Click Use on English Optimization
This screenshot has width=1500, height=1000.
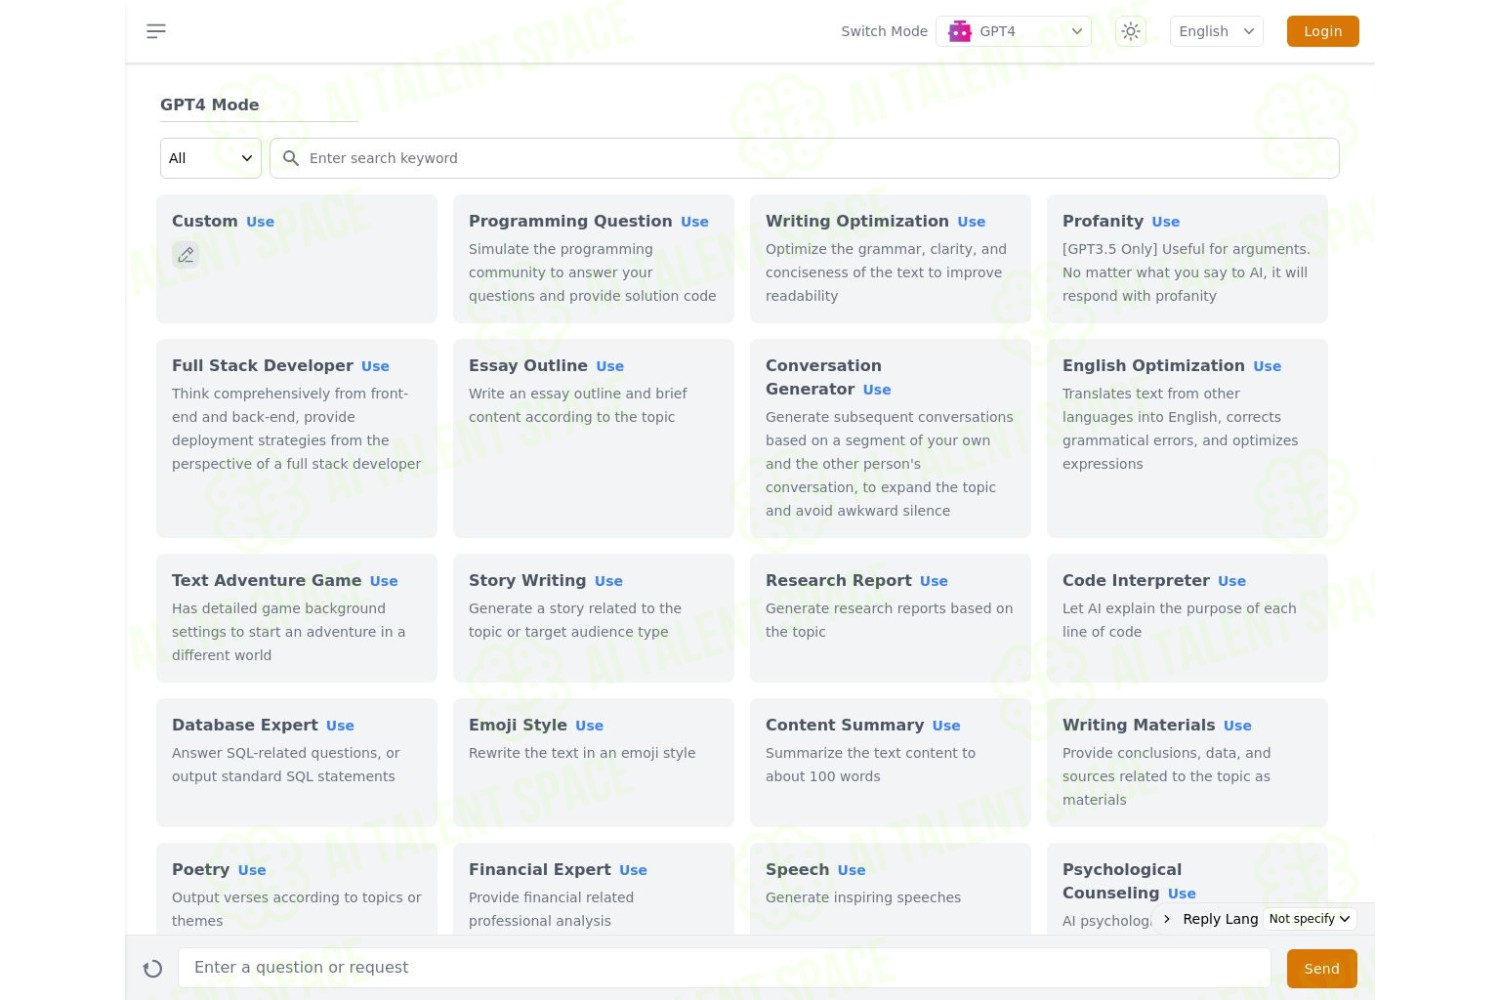click(1267, 366)
